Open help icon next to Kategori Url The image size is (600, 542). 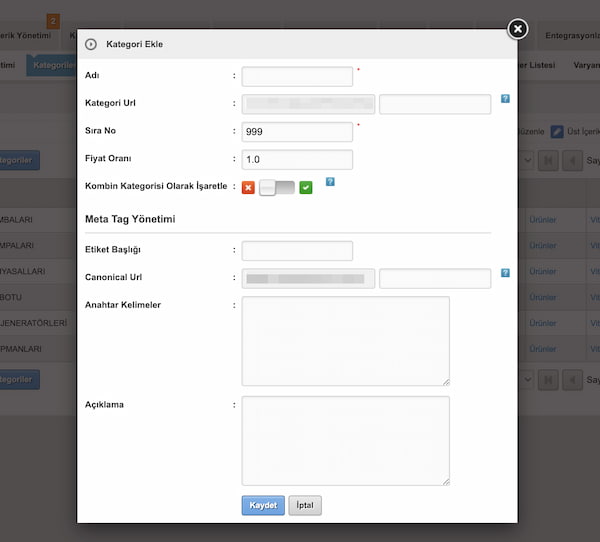505,99
